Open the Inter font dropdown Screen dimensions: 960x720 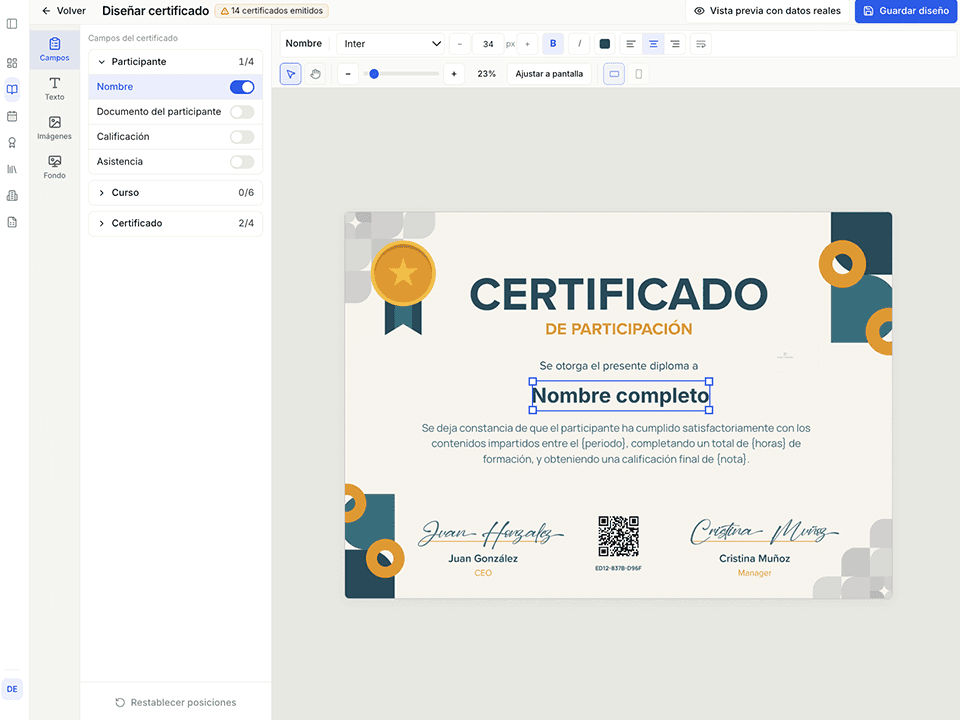pyautogui.click(x=391, y=43)
